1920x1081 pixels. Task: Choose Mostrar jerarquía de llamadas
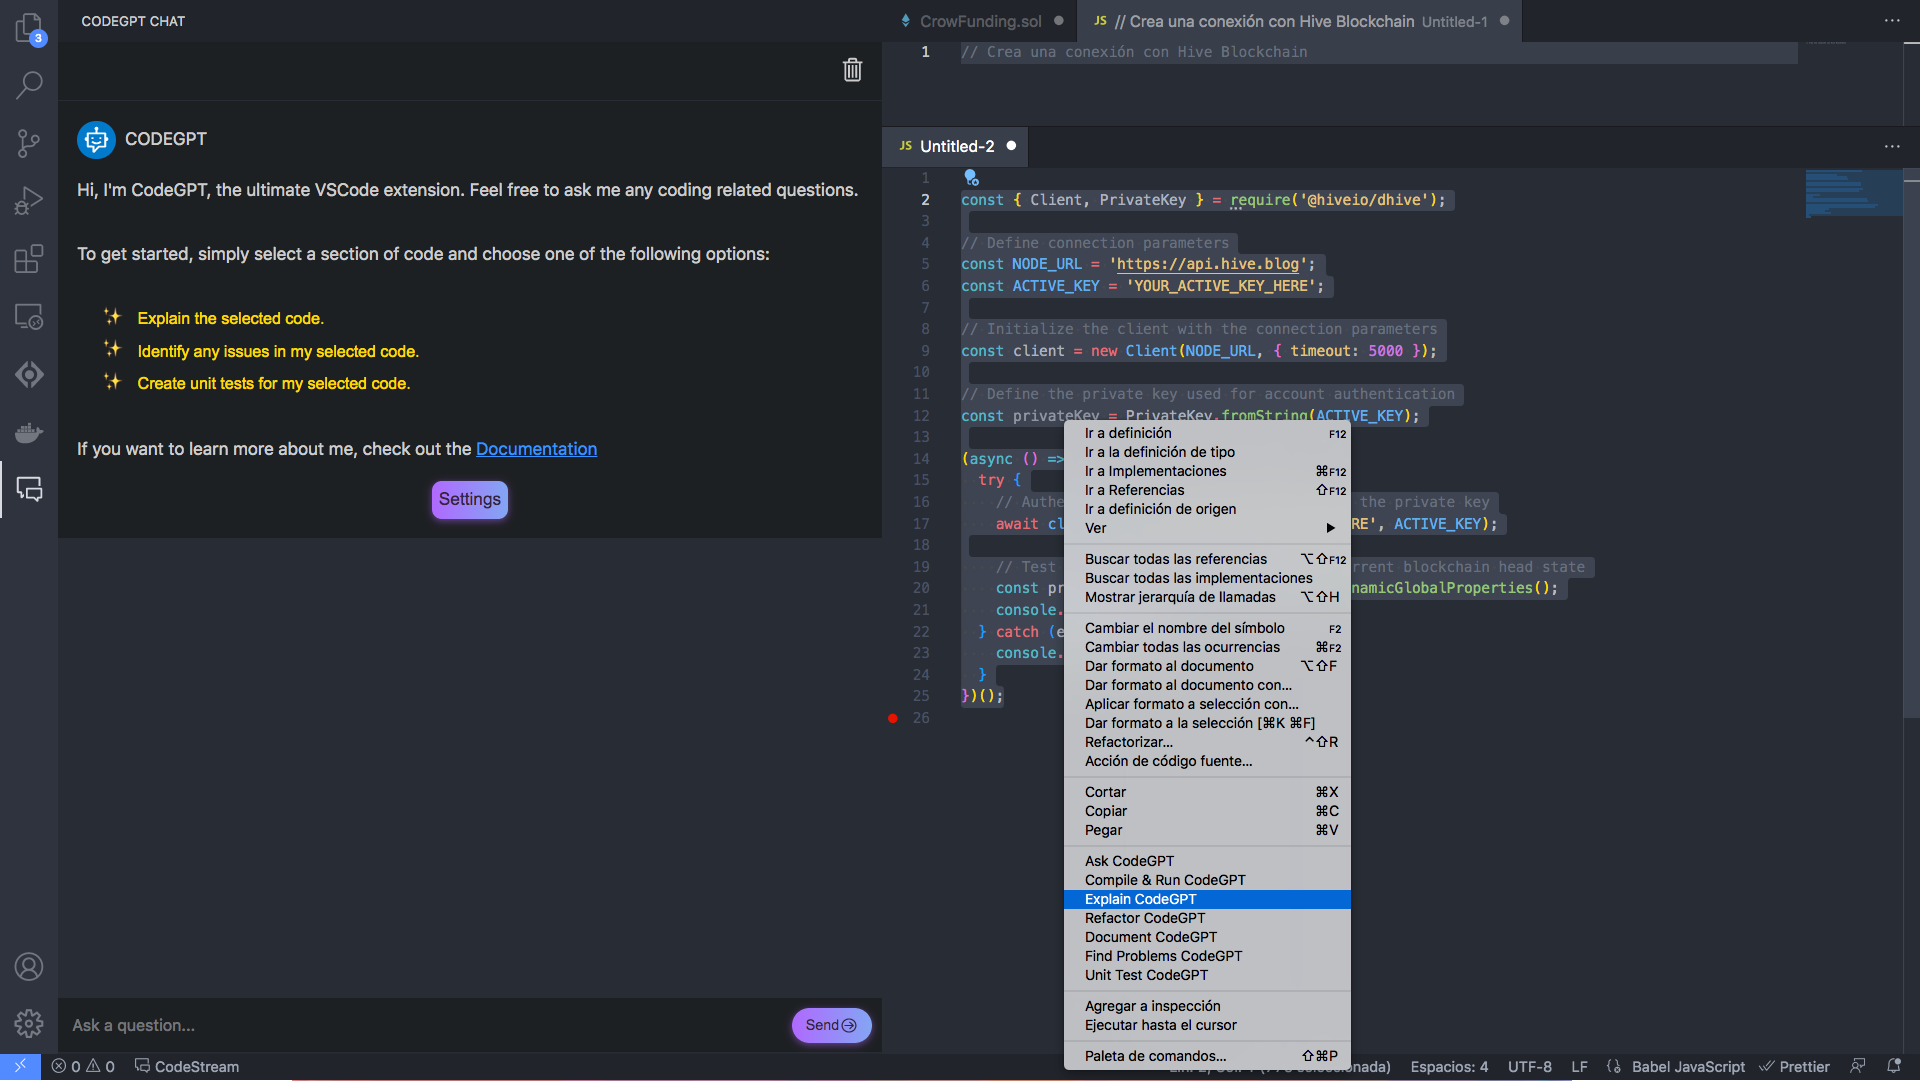1207,597
